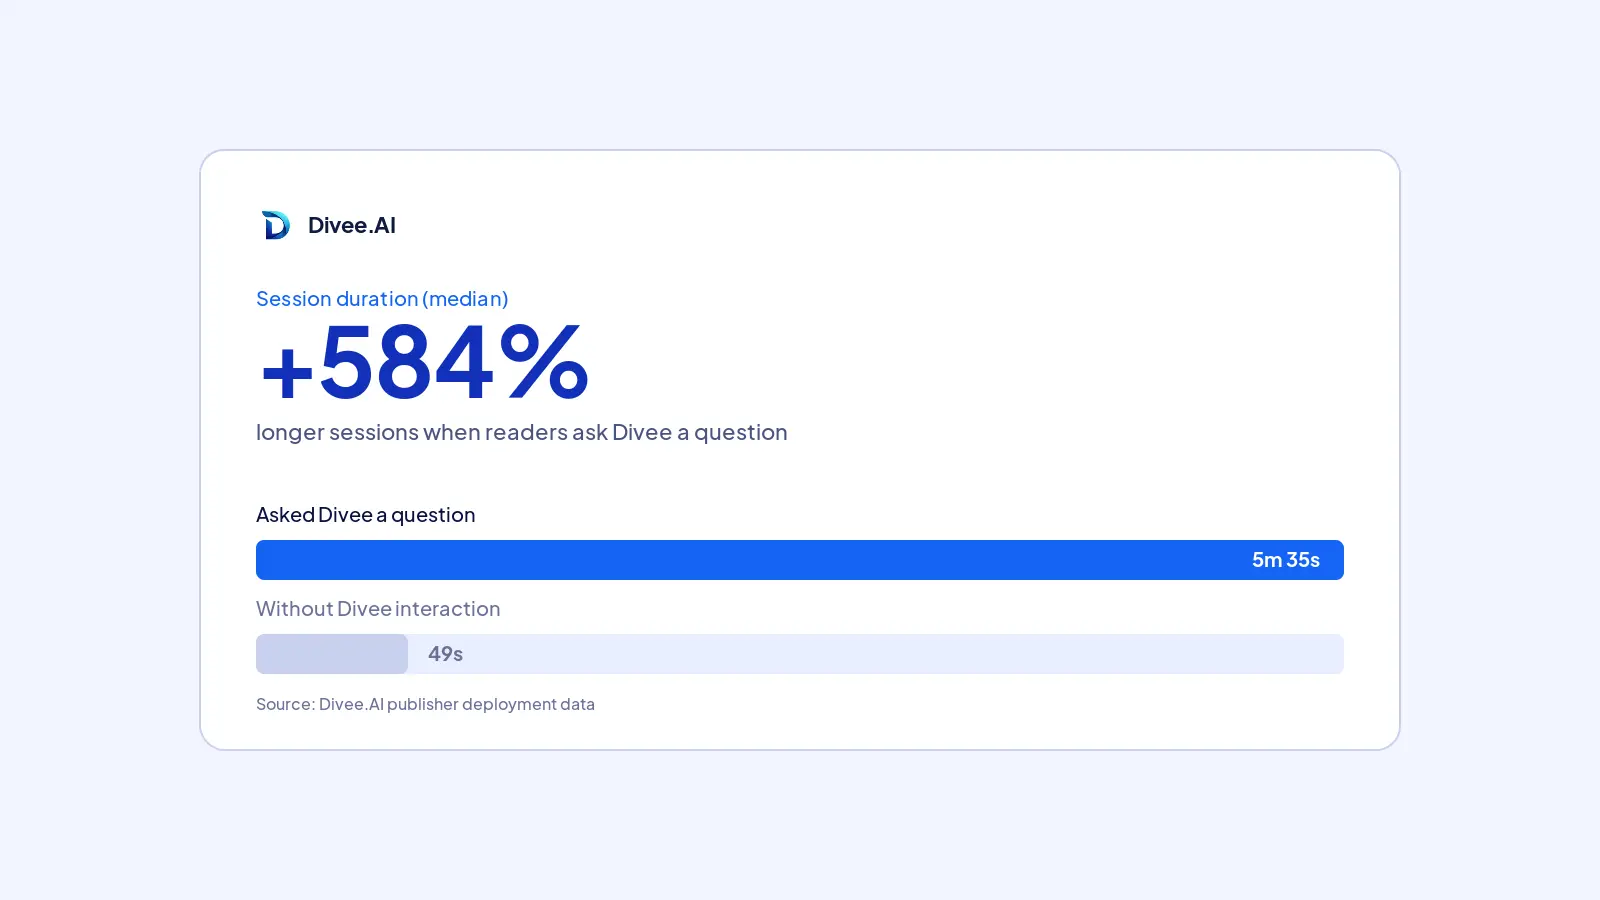
Task: Click the right end of the blue bar
Action: (1334, 560)
